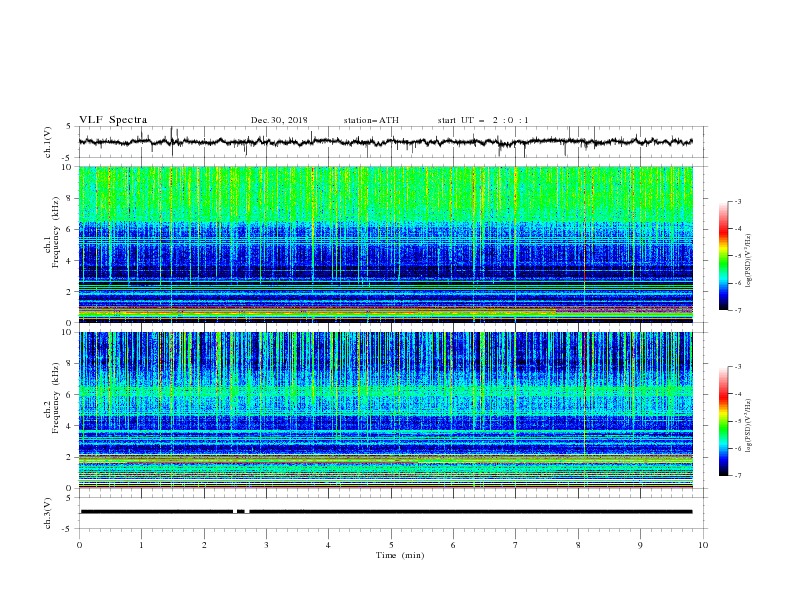792x612 pixels.
Task: Click the 'ch.3(V)' axis label
Action: tap(48, 513)
